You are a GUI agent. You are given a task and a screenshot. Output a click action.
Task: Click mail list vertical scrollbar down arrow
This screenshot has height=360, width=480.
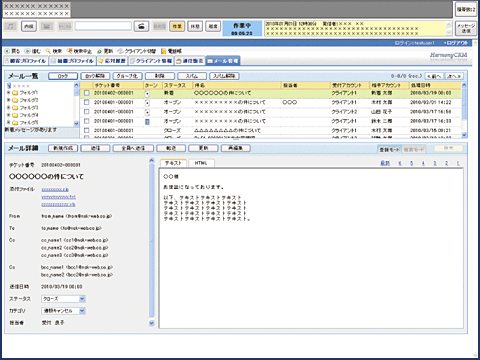coord(464,135)
